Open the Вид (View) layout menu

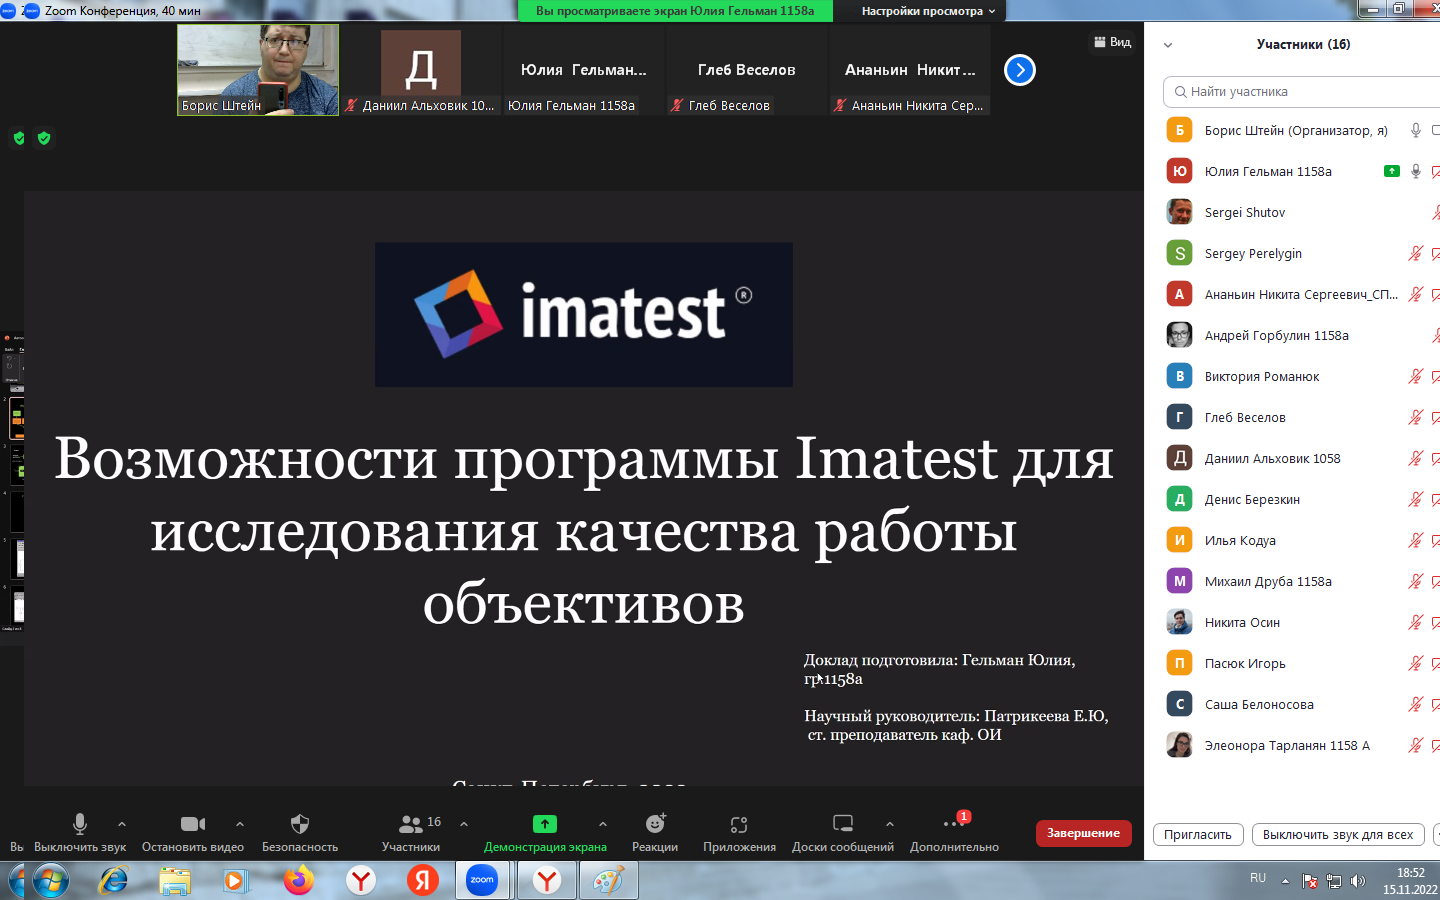point(1112,42)
